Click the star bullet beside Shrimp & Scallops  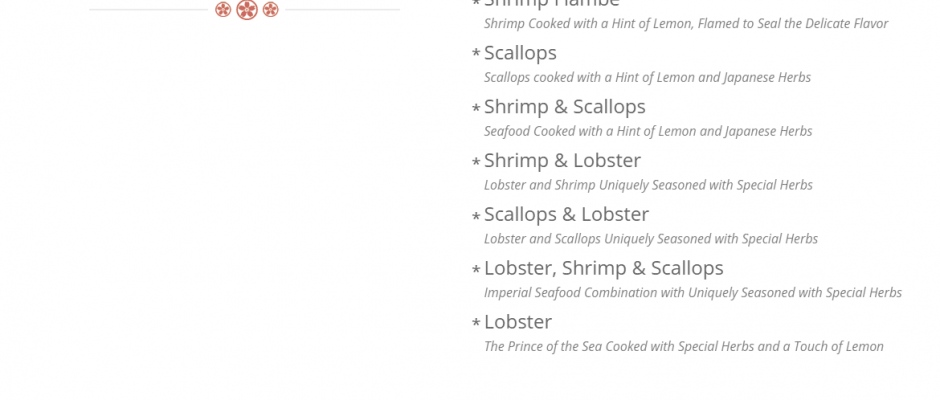(476, 108)
